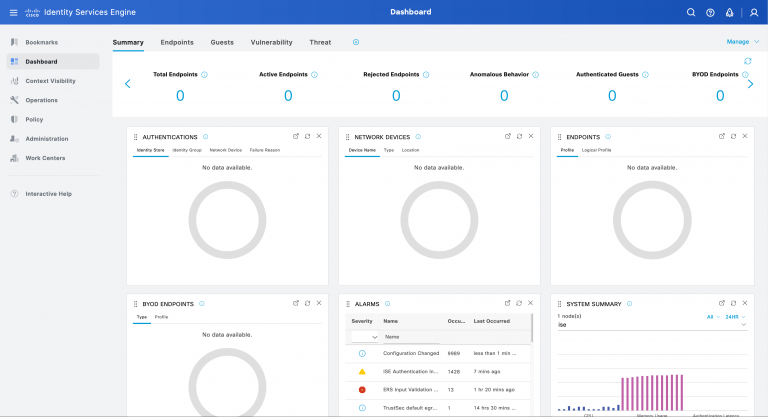The width and height of the screenshot is (768, 417).
Task: Select Identity Group tab in Authentications
Action: click(187, 150)
